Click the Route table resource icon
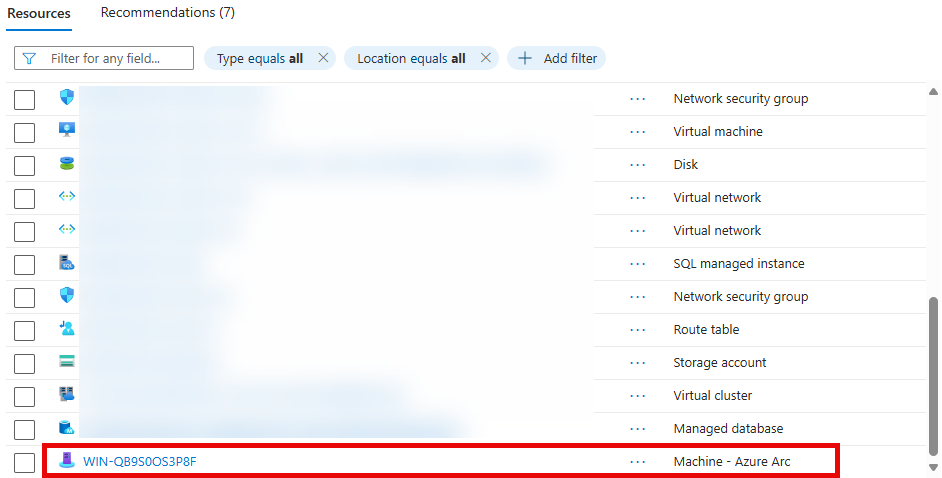The height and width of the screenshot is (478, 942). (x=67, y=329)
